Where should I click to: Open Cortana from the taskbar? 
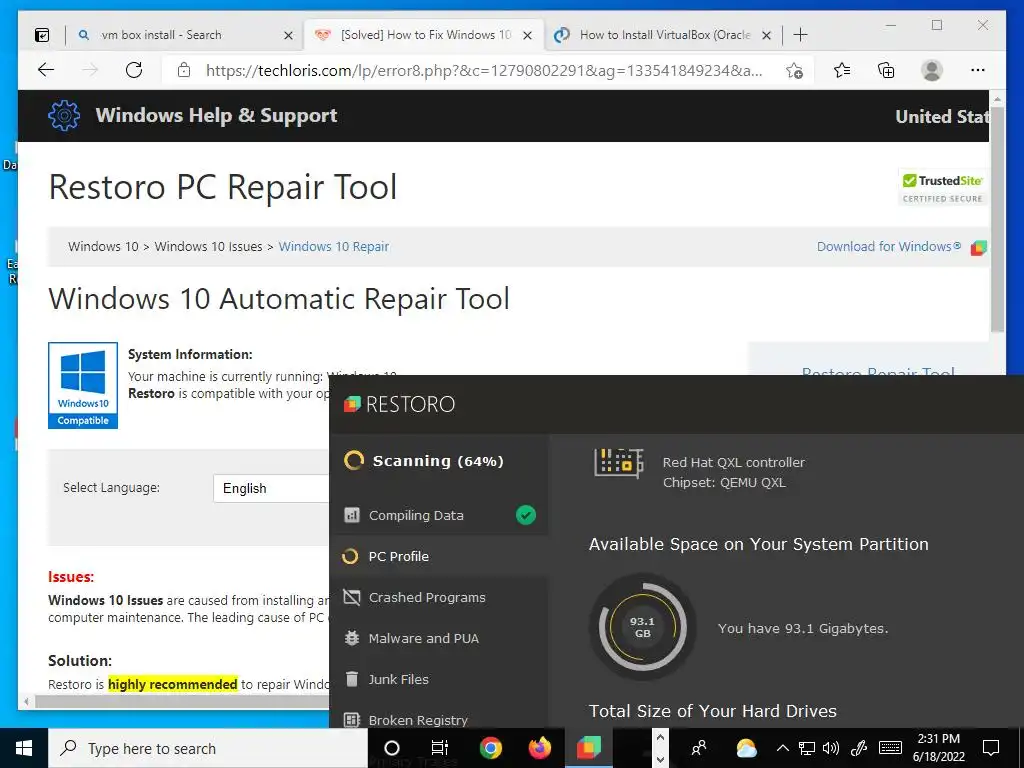pyautogui.click(x=392, y=748)
